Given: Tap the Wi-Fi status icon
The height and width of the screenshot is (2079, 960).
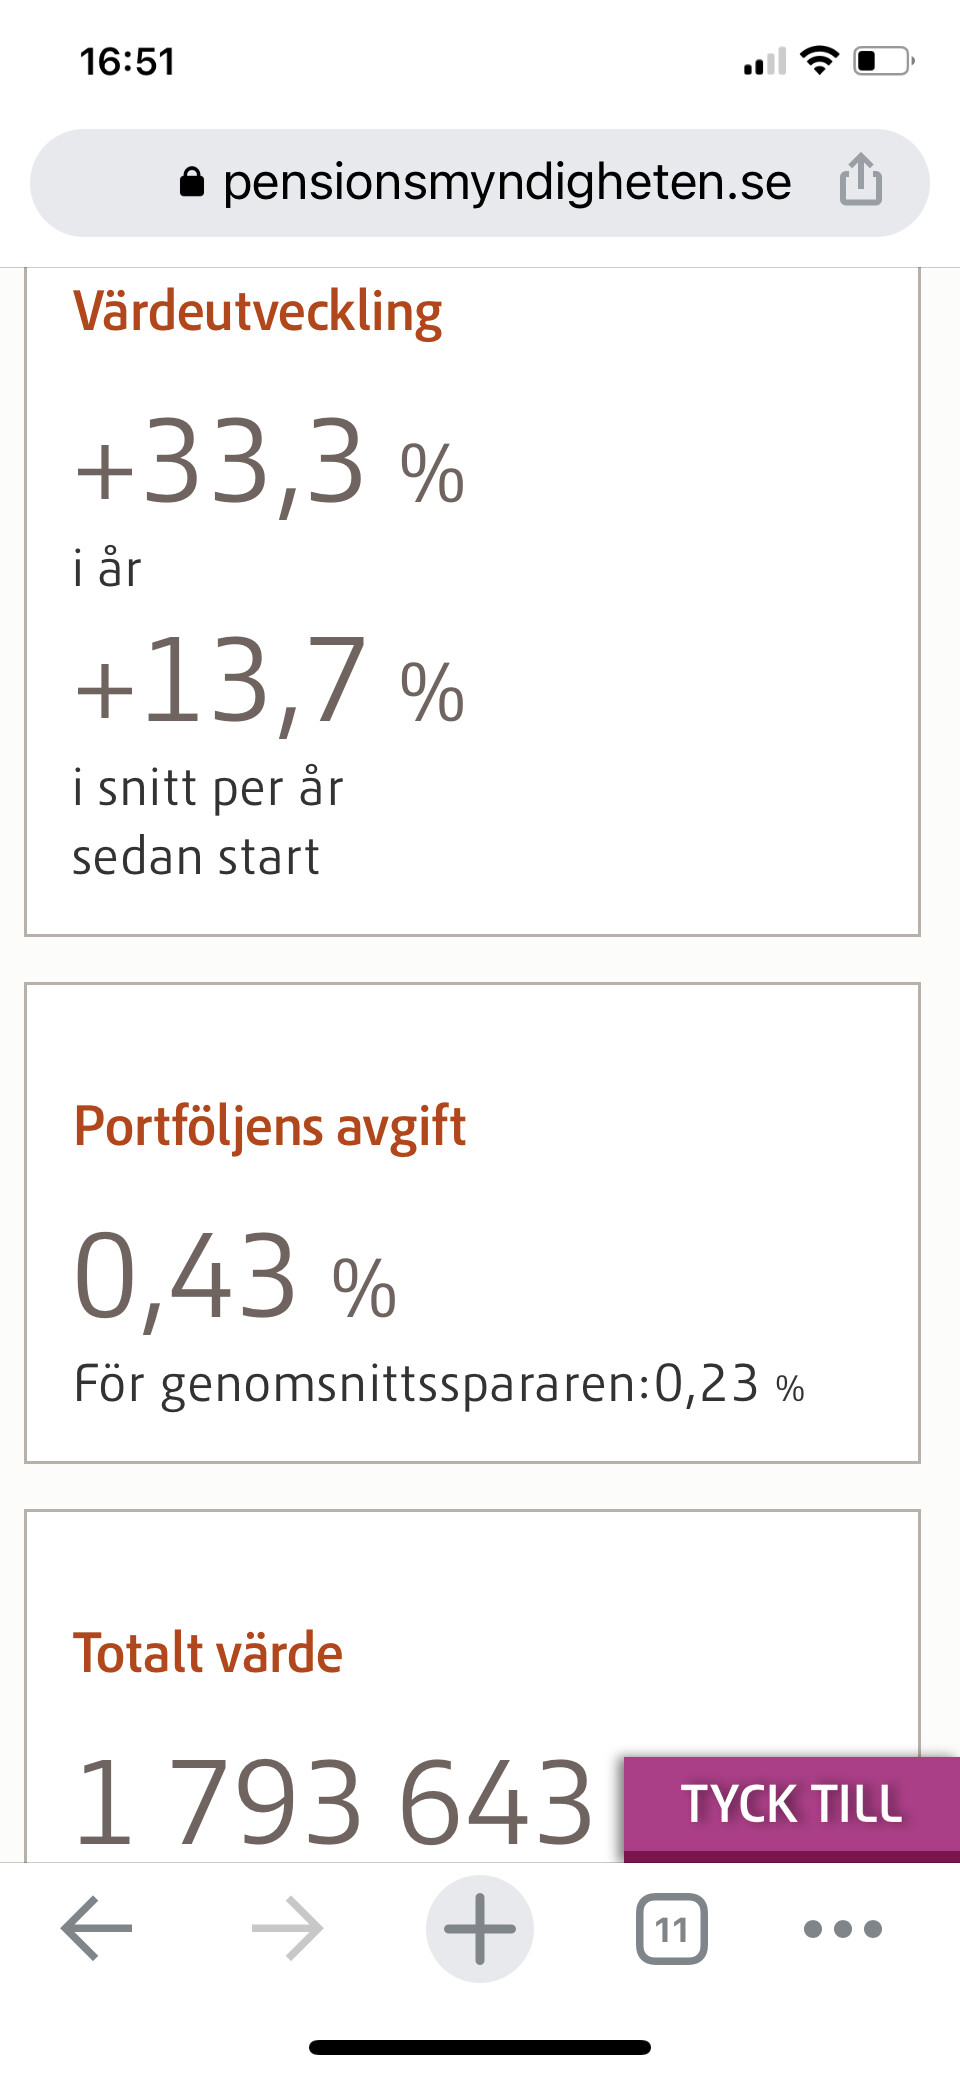Looking at the screenshot, I should [x=820, y=61].
